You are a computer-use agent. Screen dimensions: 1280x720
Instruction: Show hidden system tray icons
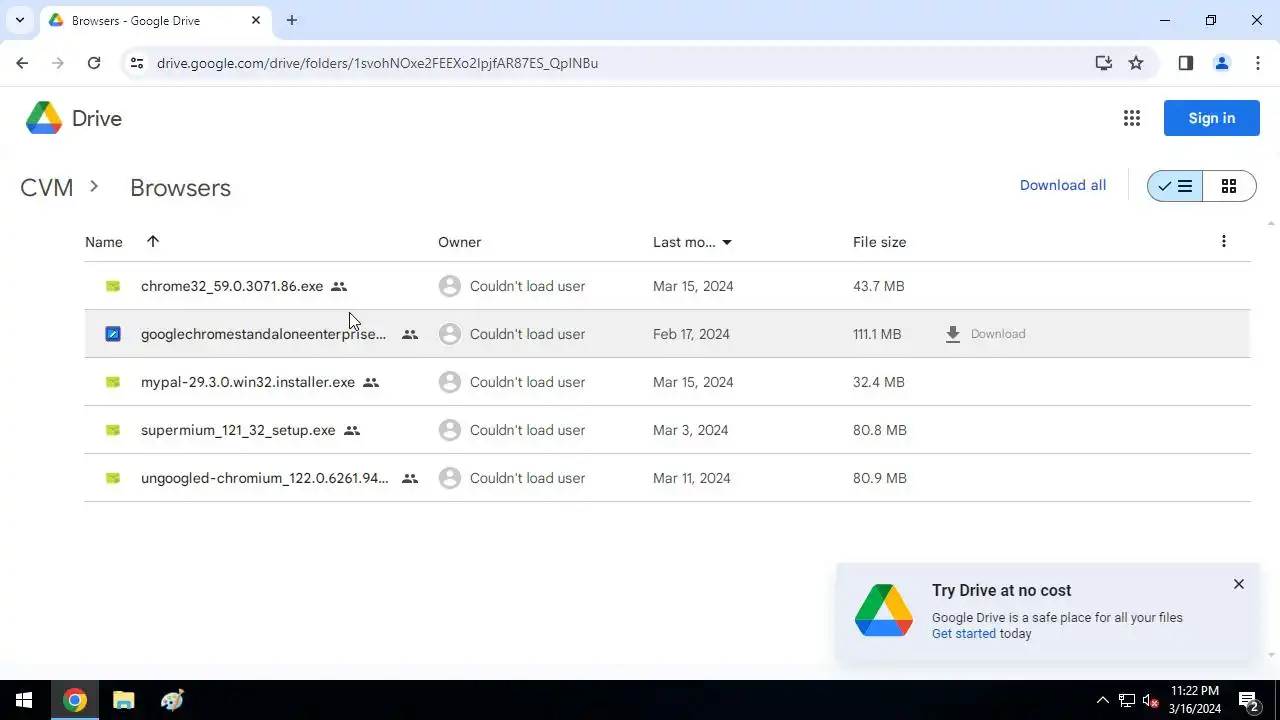(1102, 700)
